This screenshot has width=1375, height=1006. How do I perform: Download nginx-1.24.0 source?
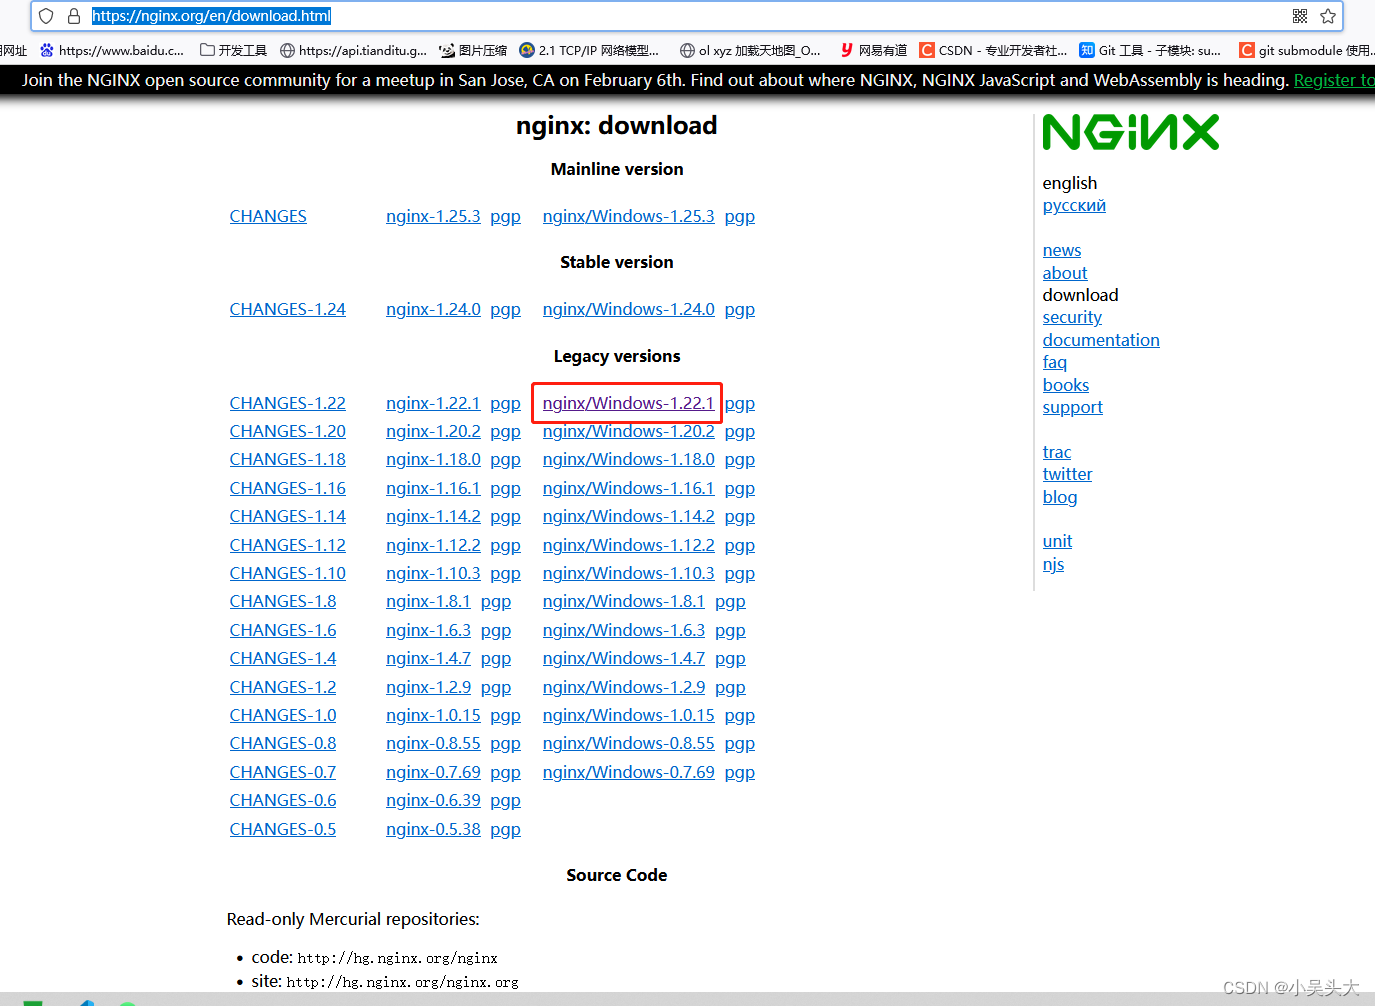pyautogui.click(x=433, y=309)
